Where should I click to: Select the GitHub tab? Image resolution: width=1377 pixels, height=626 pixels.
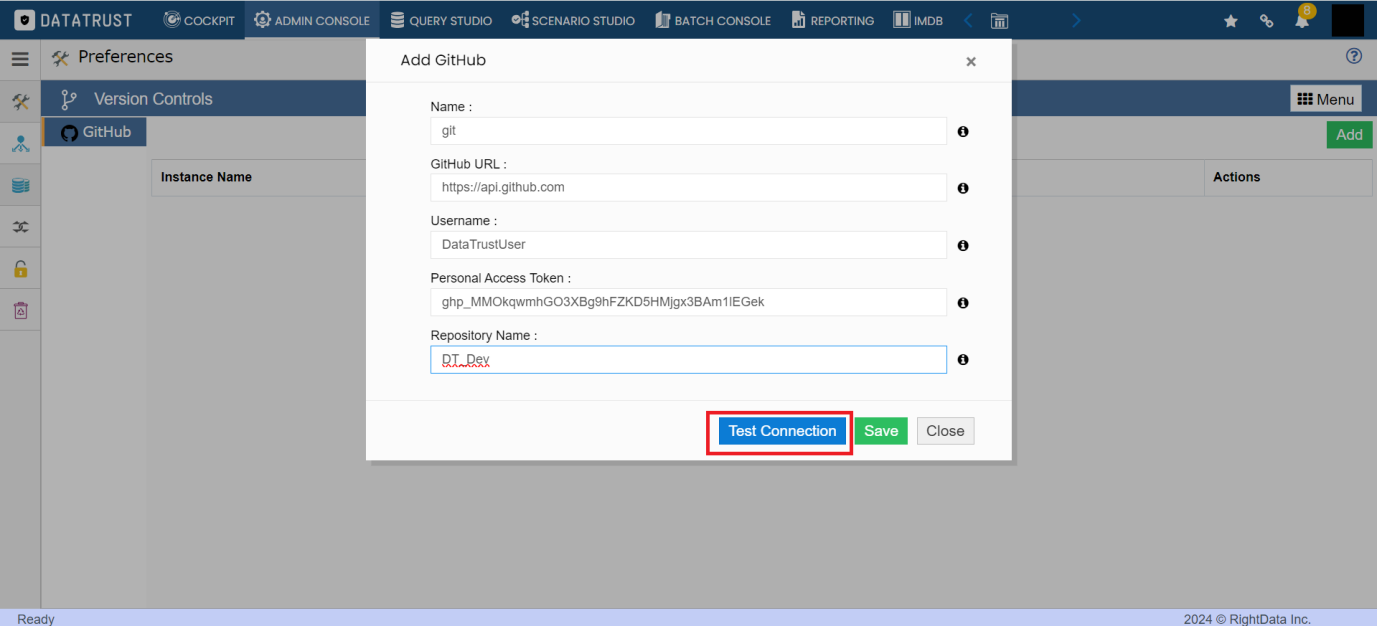pos(95,132)
